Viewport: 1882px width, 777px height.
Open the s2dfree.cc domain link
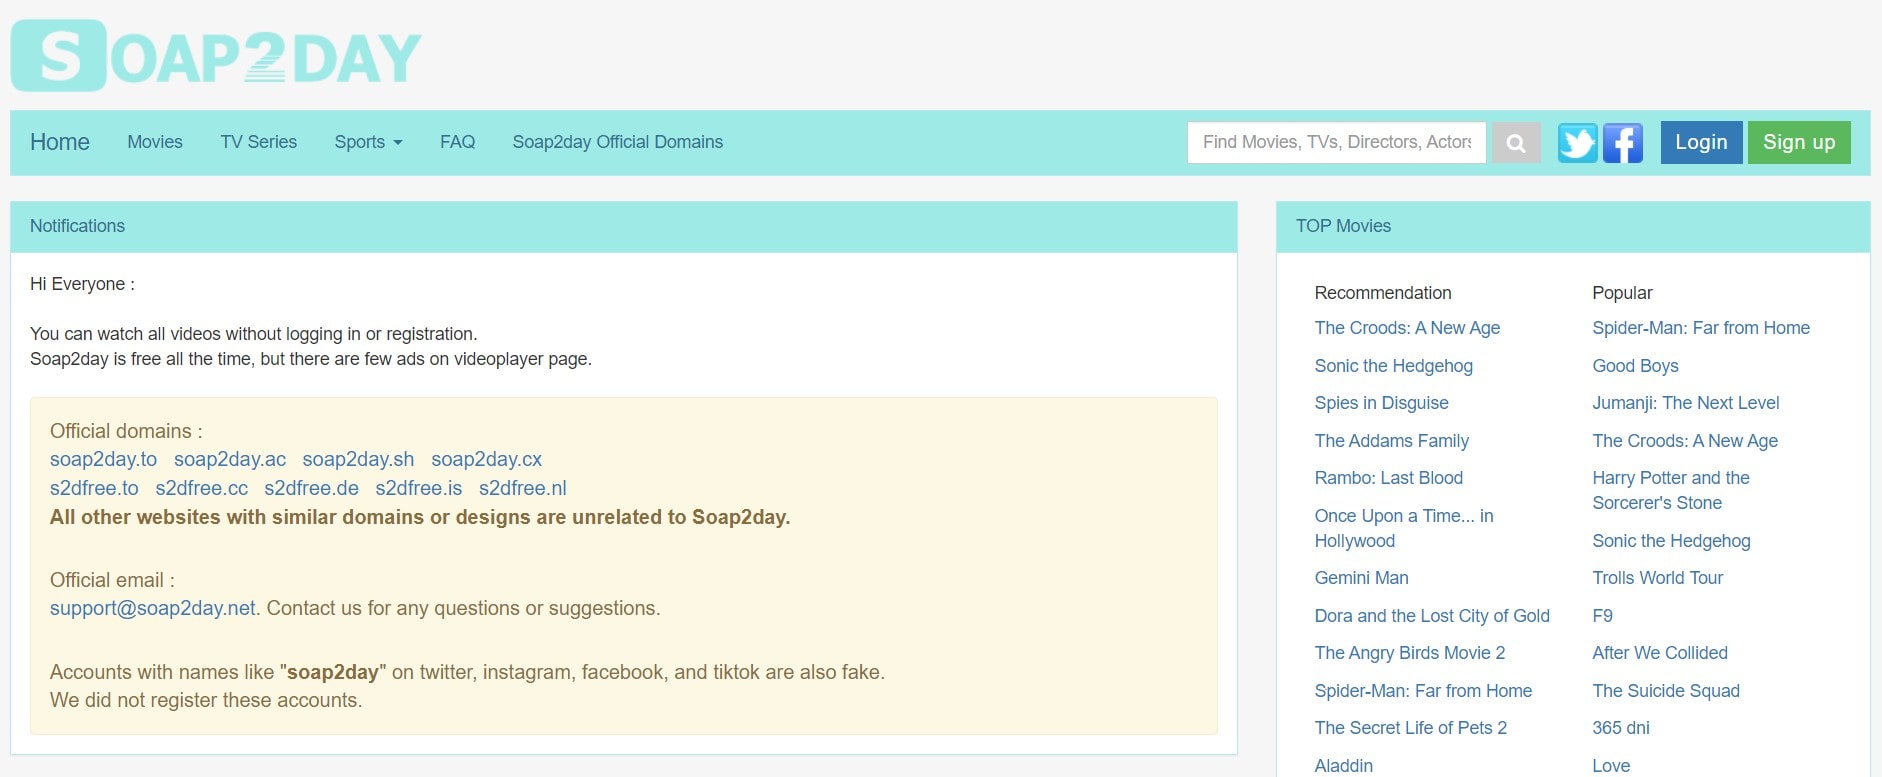201,488
